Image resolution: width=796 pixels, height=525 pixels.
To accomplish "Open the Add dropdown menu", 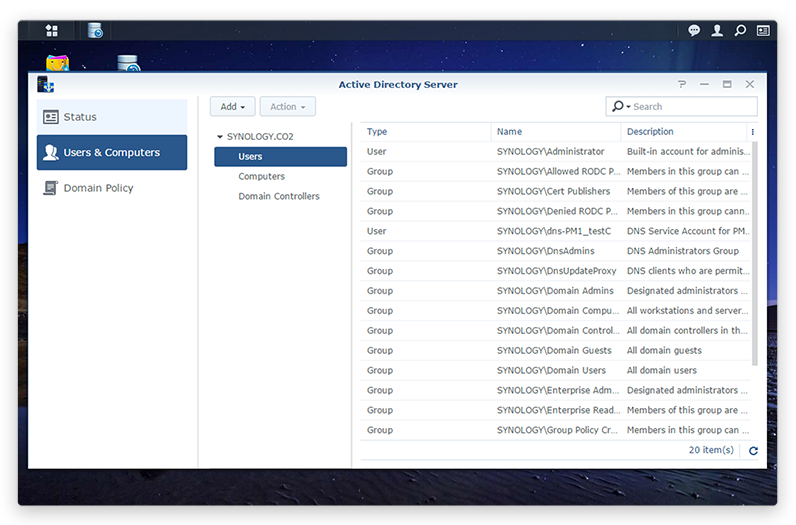I will pyautogui.click(x=233, y=107).
